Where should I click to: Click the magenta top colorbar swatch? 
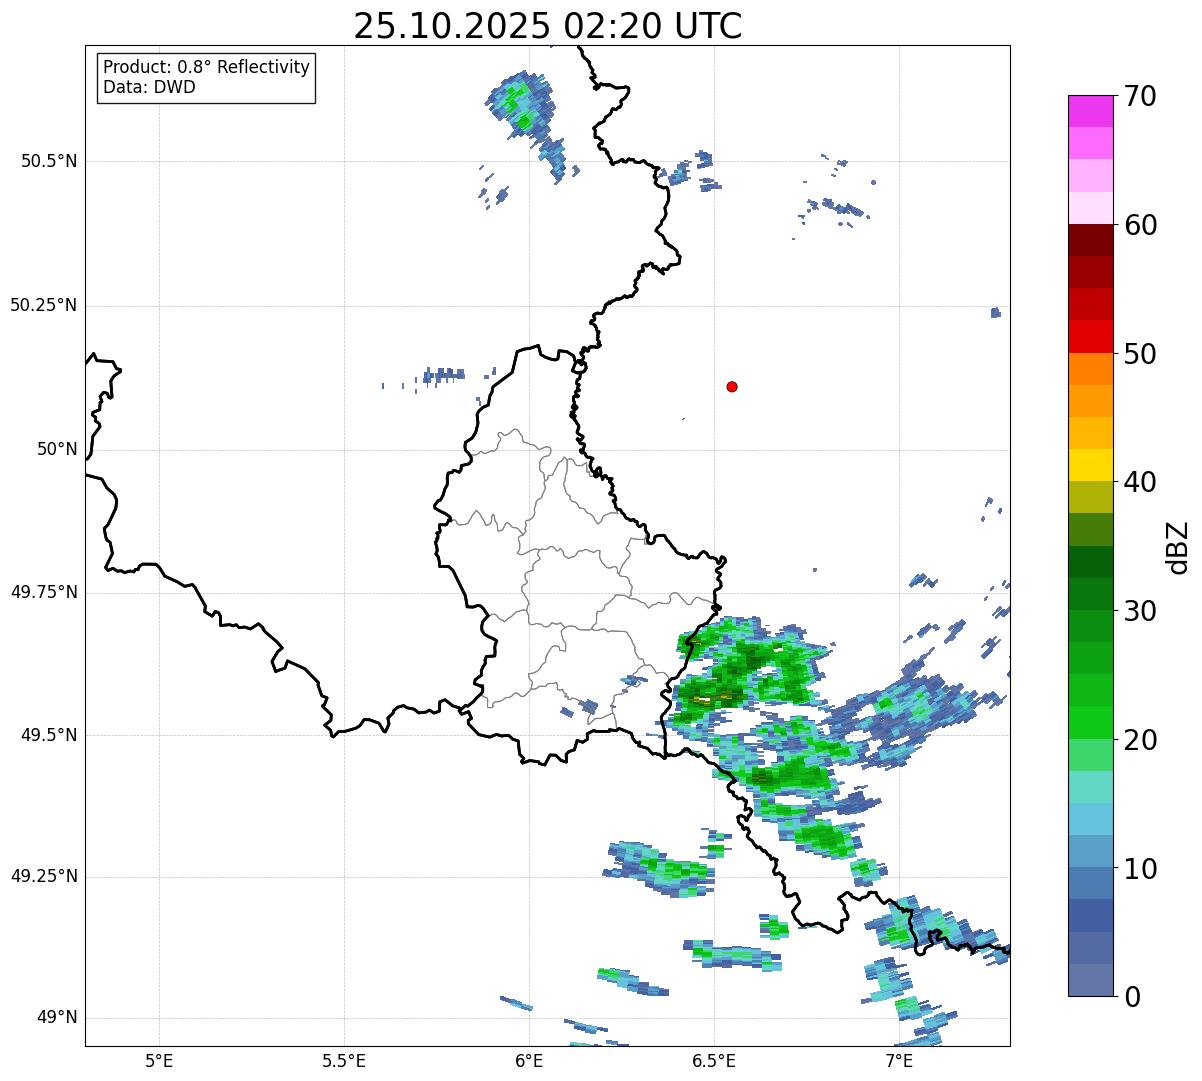tap(1090, 111)
